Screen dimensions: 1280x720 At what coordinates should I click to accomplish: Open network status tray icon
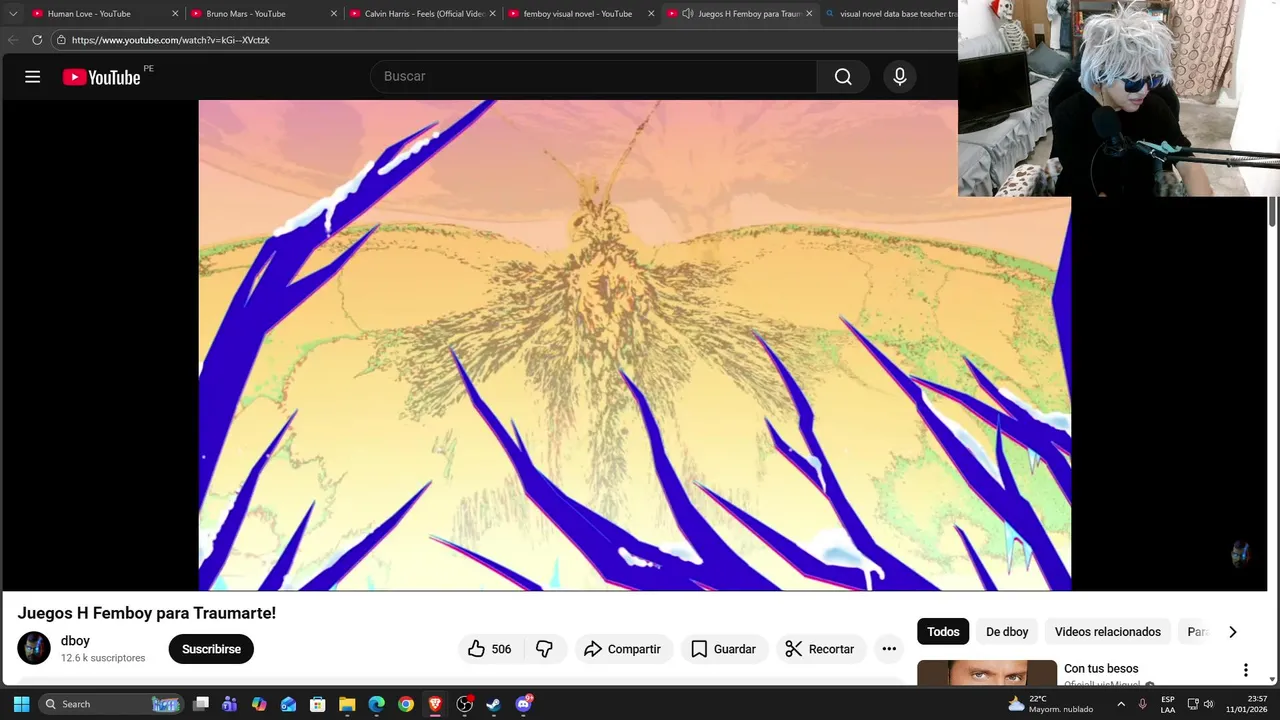1193,704
